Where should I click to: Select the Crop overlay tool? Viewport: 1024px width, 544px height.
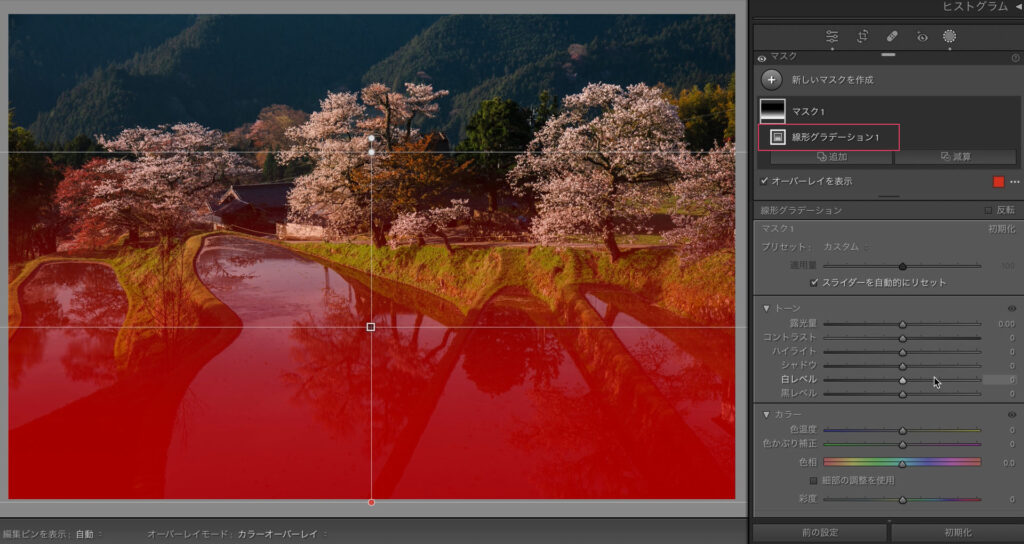tap(862, 36)
